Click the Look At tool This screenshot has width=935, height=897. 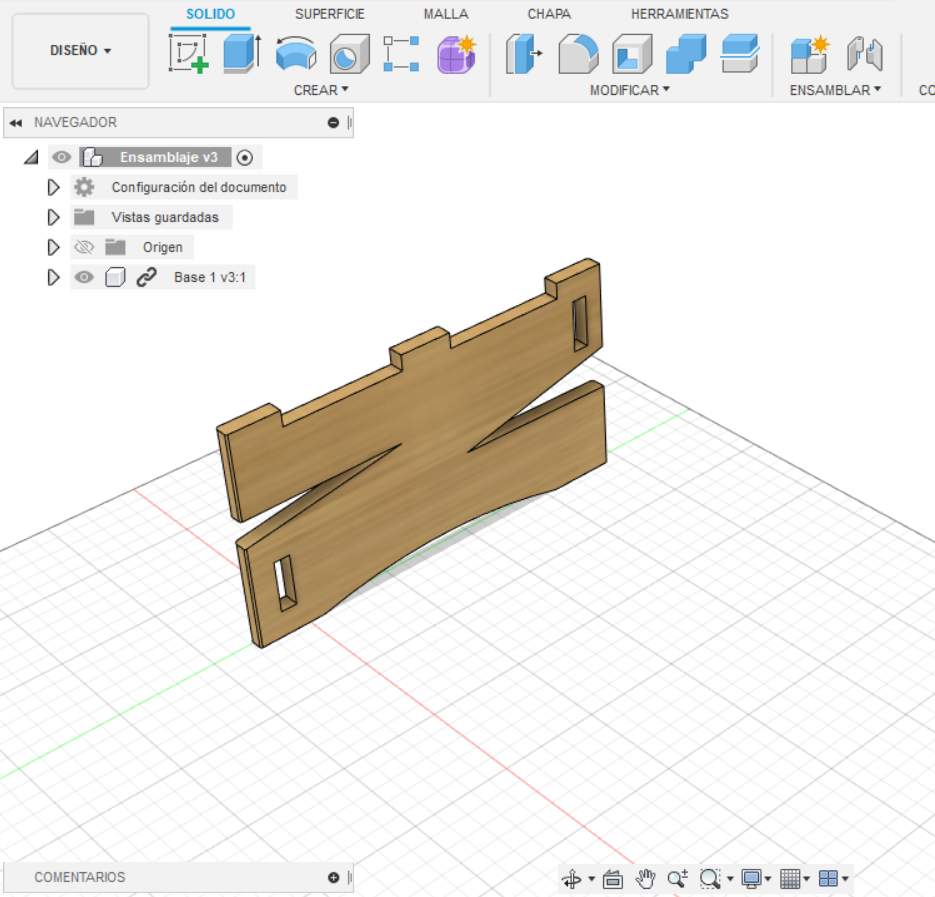pyautogui.click(x=612, y=879)
